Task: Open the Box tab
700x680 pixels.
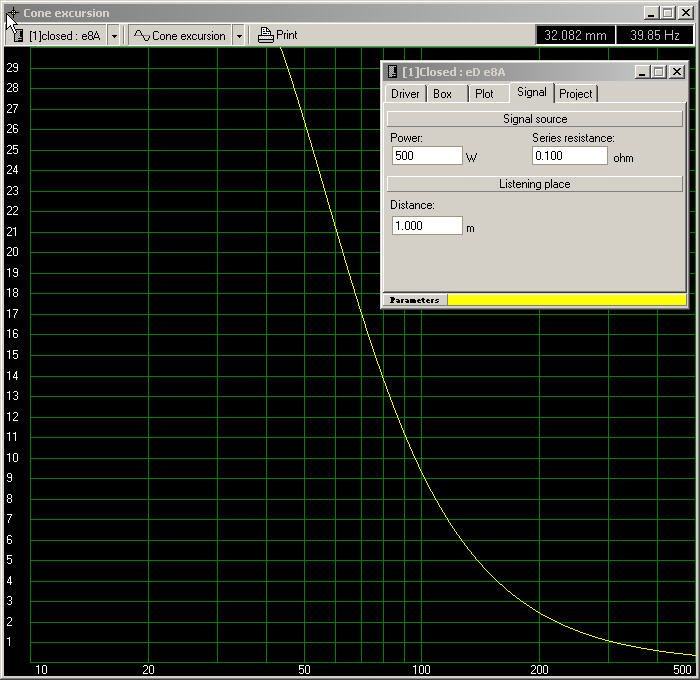Action: point(442,94)
